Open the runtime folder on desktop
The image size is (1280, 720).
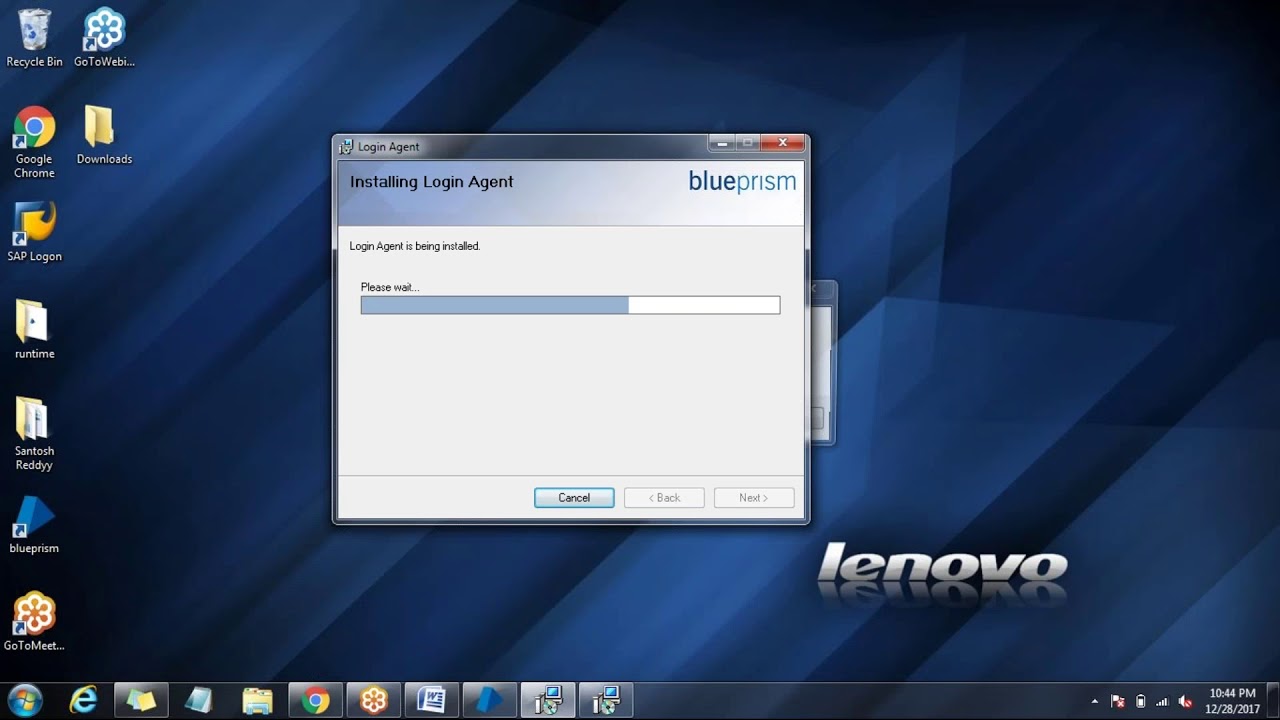34,330
